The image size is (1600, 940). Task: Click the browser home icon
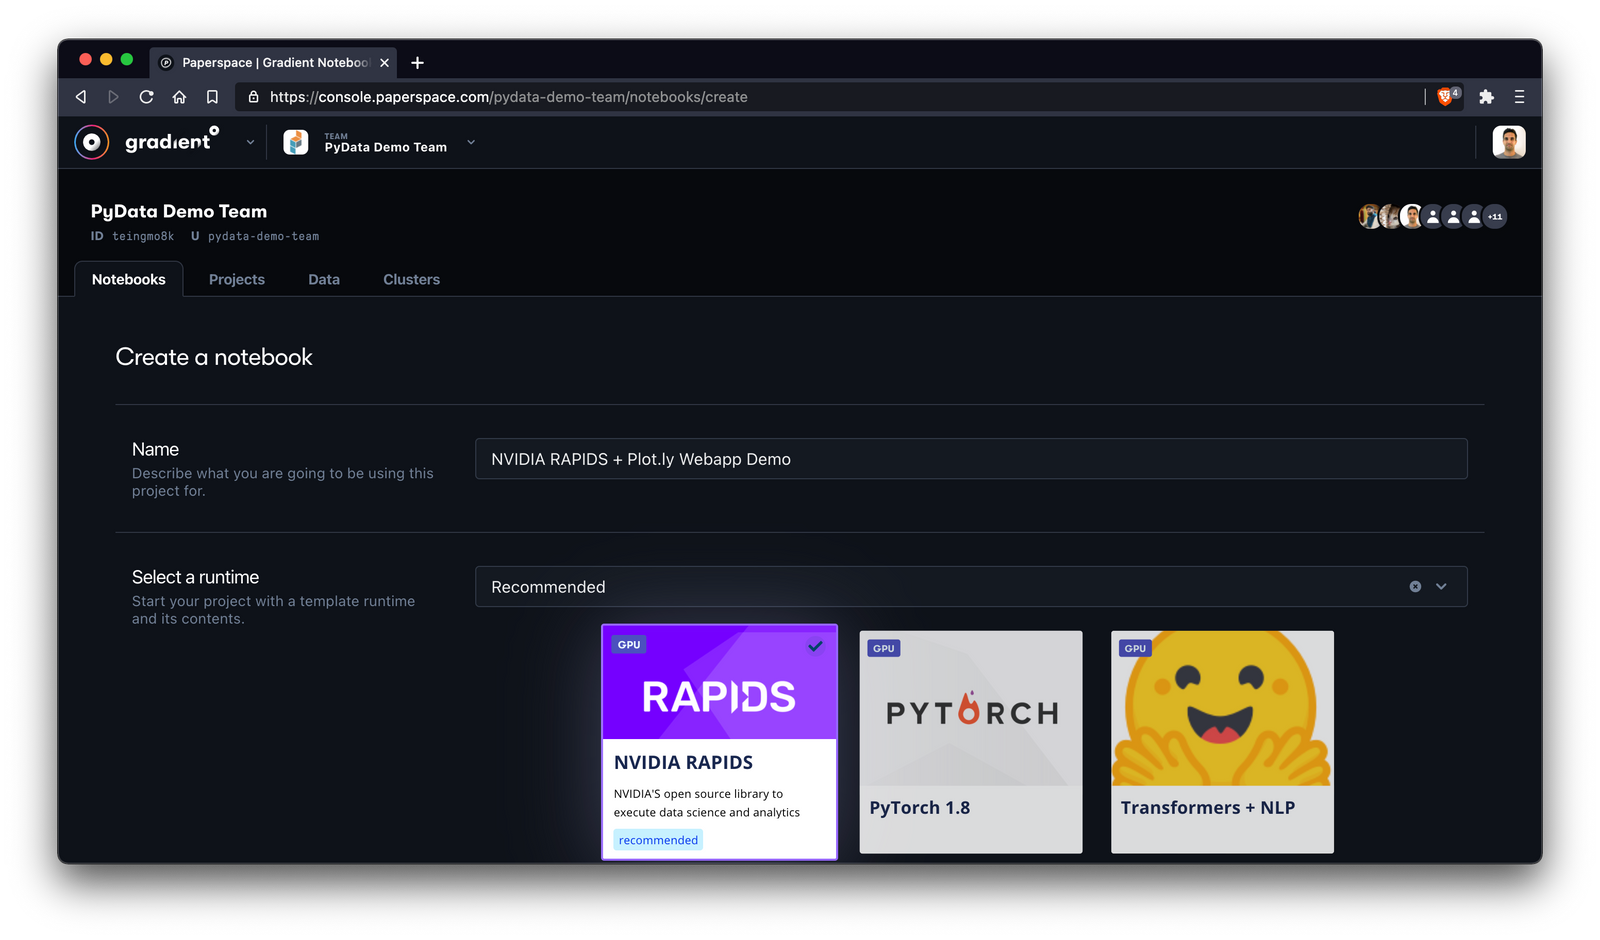point(179,97)
